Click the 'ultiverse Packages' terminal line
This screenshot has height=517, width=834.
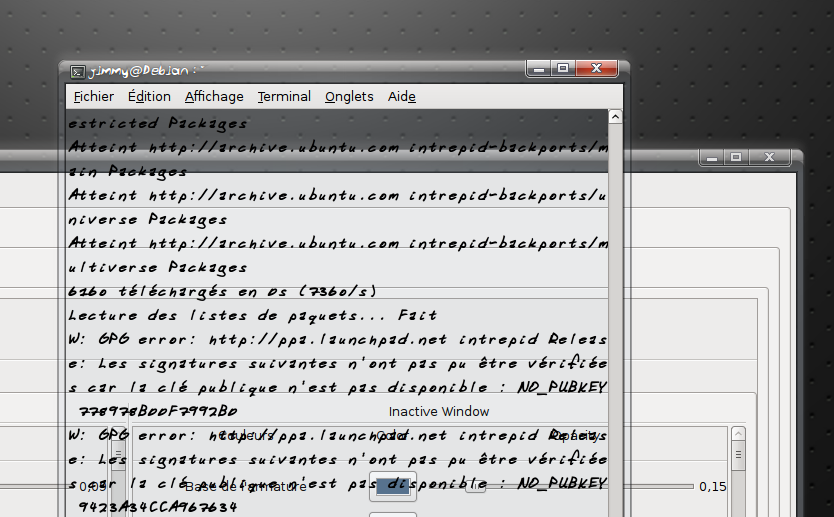pyautogui.click(x=157, y=268)
